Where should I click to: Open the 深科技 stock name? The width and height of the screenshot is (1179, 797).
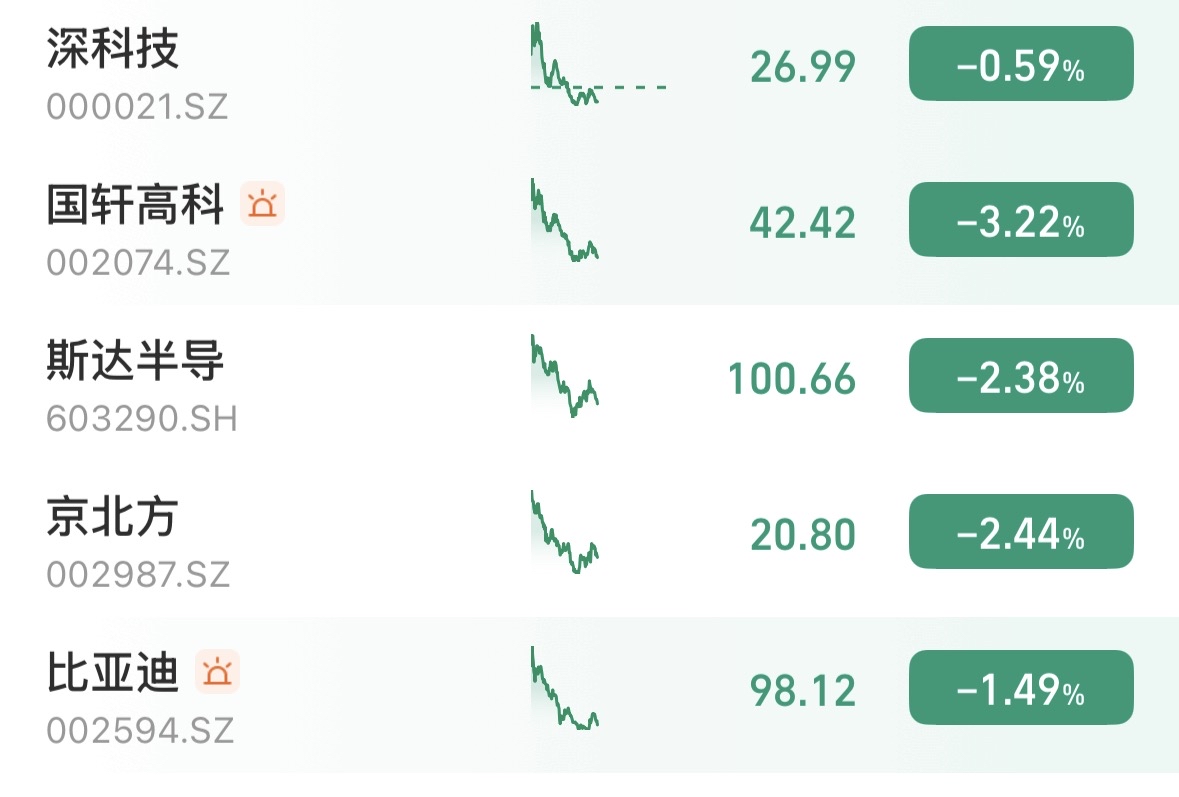[x=113, y=49]
